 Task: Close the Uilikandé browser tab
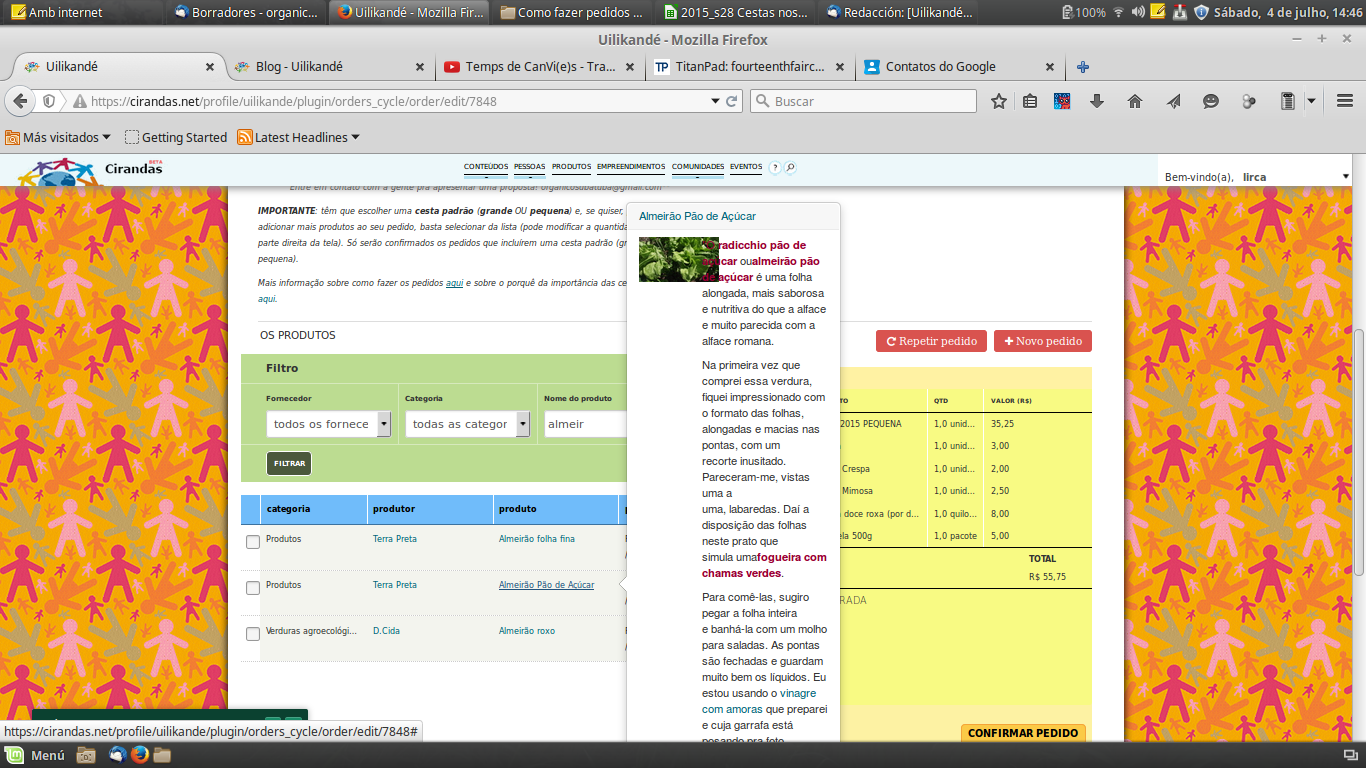(210, 67)
